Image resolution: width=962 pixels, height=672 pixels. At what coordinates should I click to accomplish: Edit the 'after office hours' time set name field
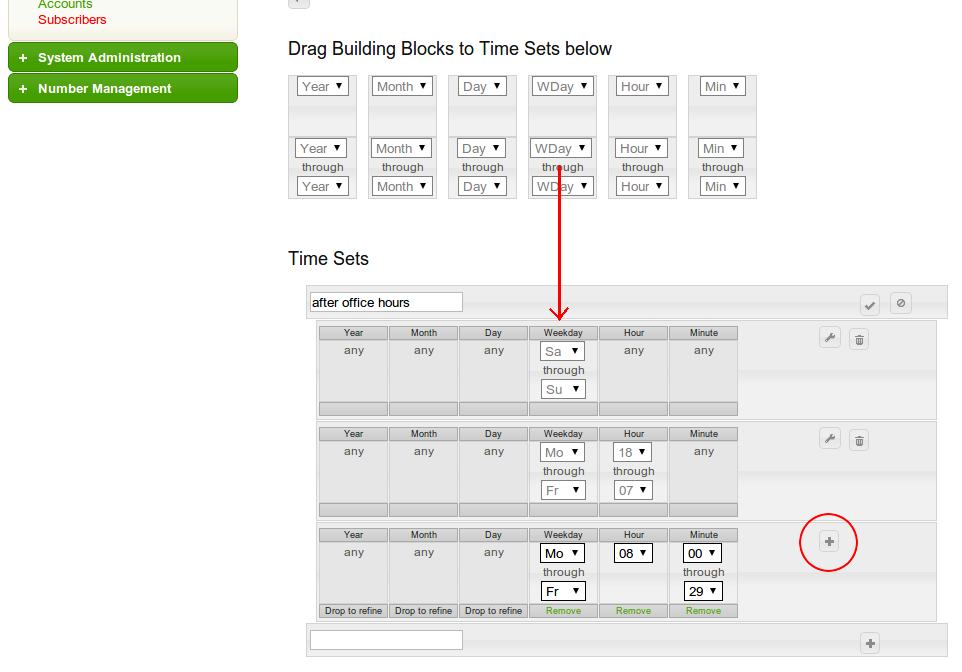click(387, 303)
